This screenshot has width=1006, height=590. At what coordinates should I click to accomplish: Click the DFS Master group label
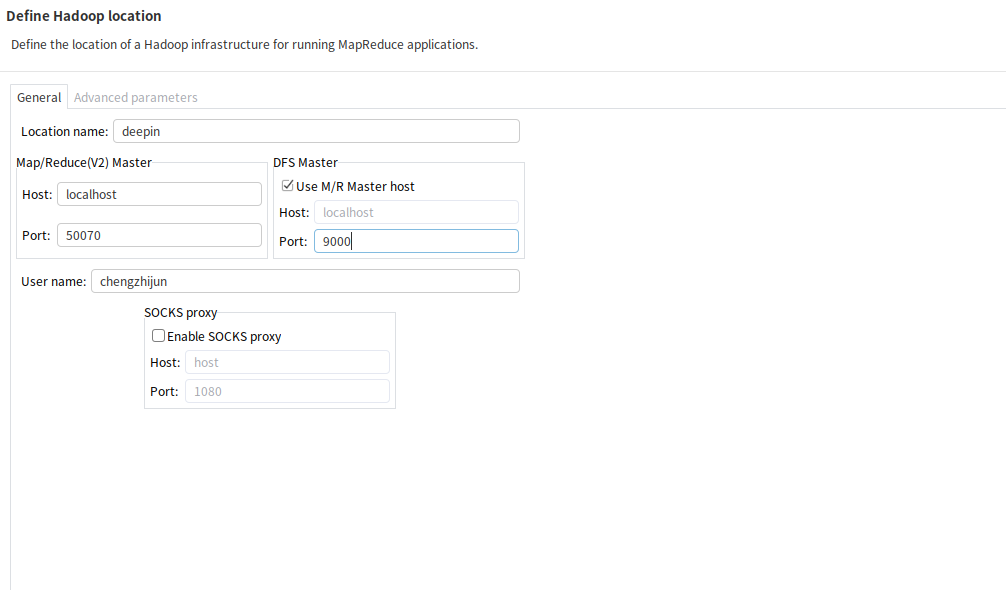coord(305,163)
